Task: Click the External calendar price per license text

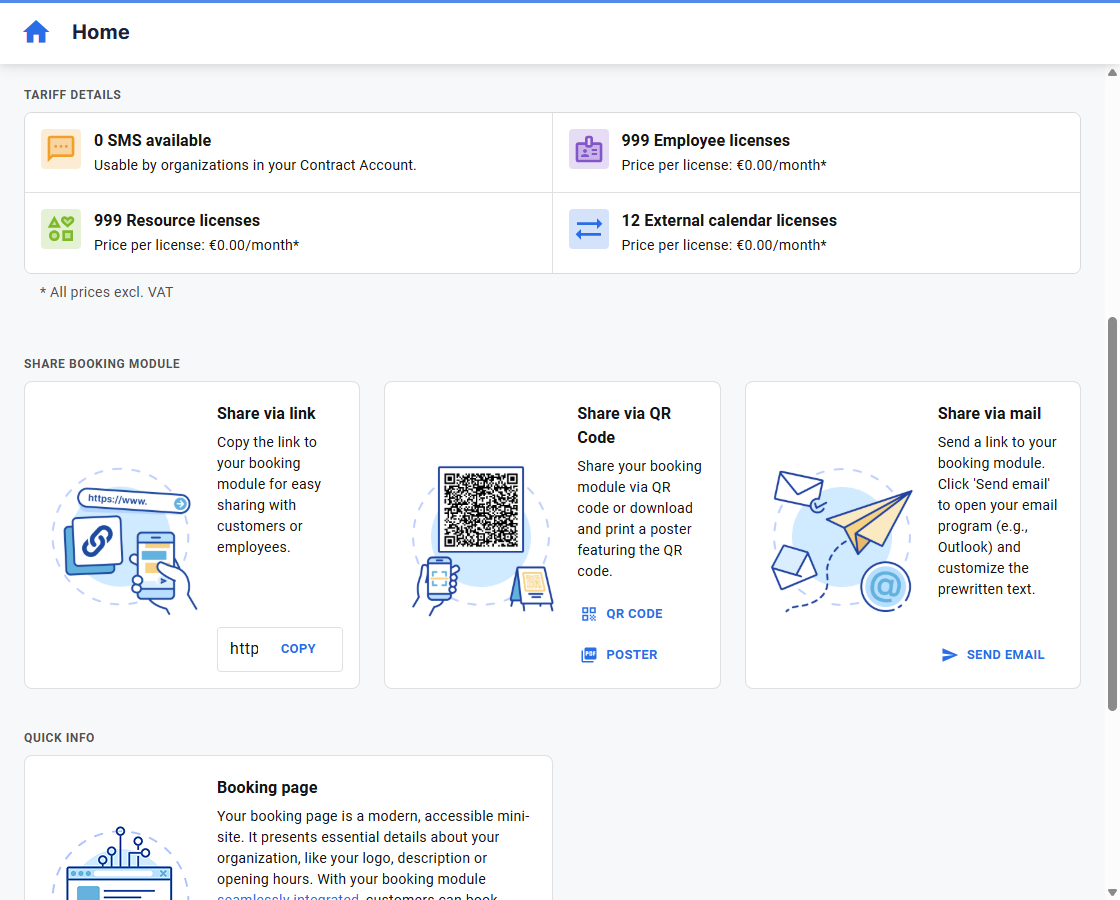Action: tap(724, 245)
